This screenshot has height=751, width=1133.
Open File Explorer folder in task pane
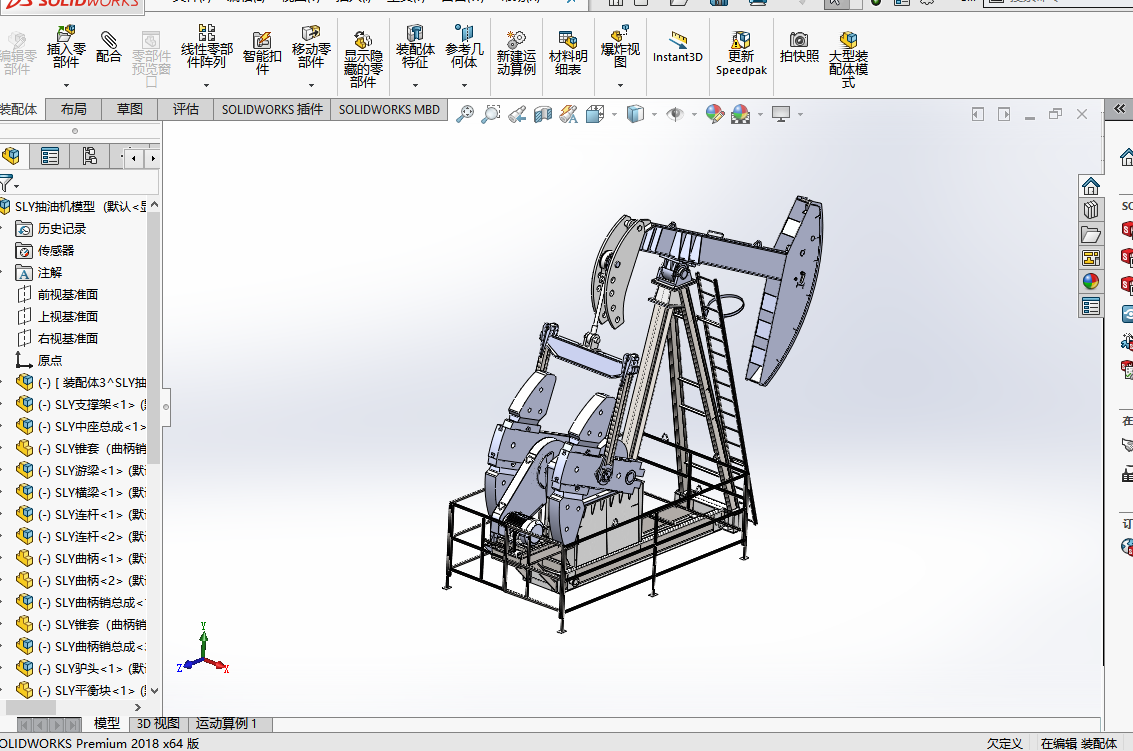(1091, 234)
